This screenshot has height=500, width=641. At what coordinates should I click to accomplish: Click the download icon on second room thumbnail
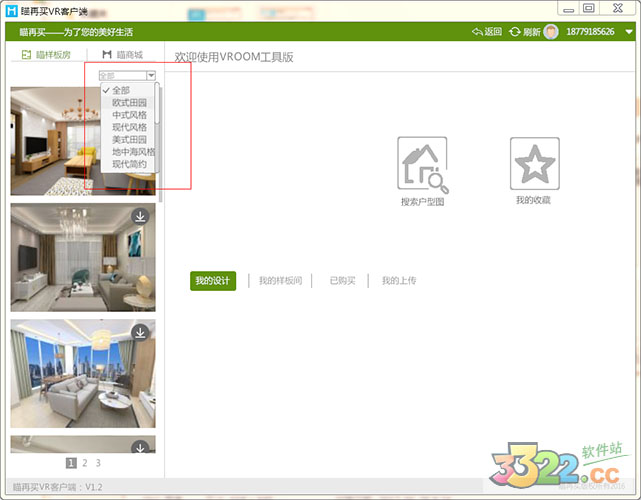[x=140, y=217]
